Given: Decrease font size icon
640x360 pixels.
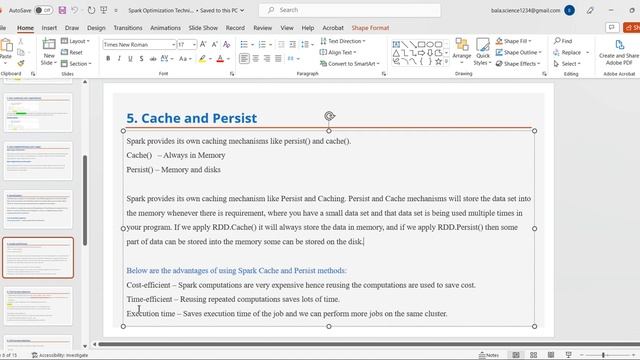Looking at the screenshot, I should [x=215, y=44].
